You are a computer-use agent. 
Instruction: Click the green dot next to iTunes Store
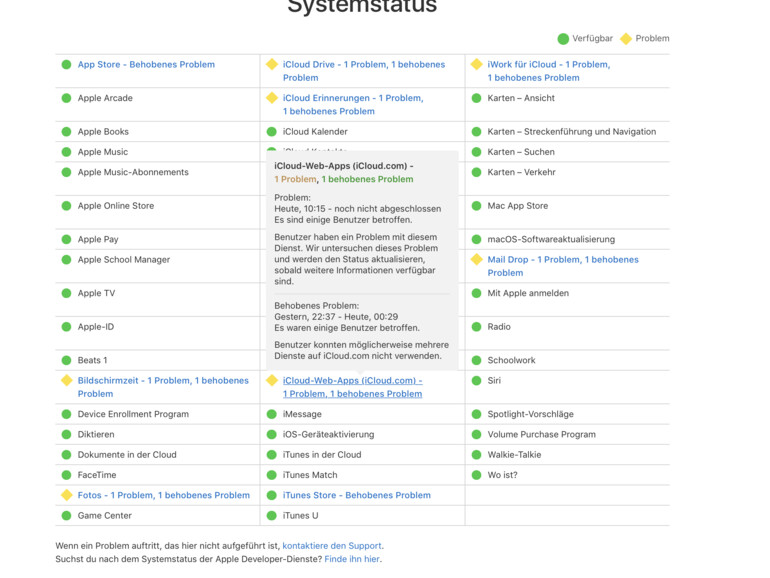(x=272, y=495)
